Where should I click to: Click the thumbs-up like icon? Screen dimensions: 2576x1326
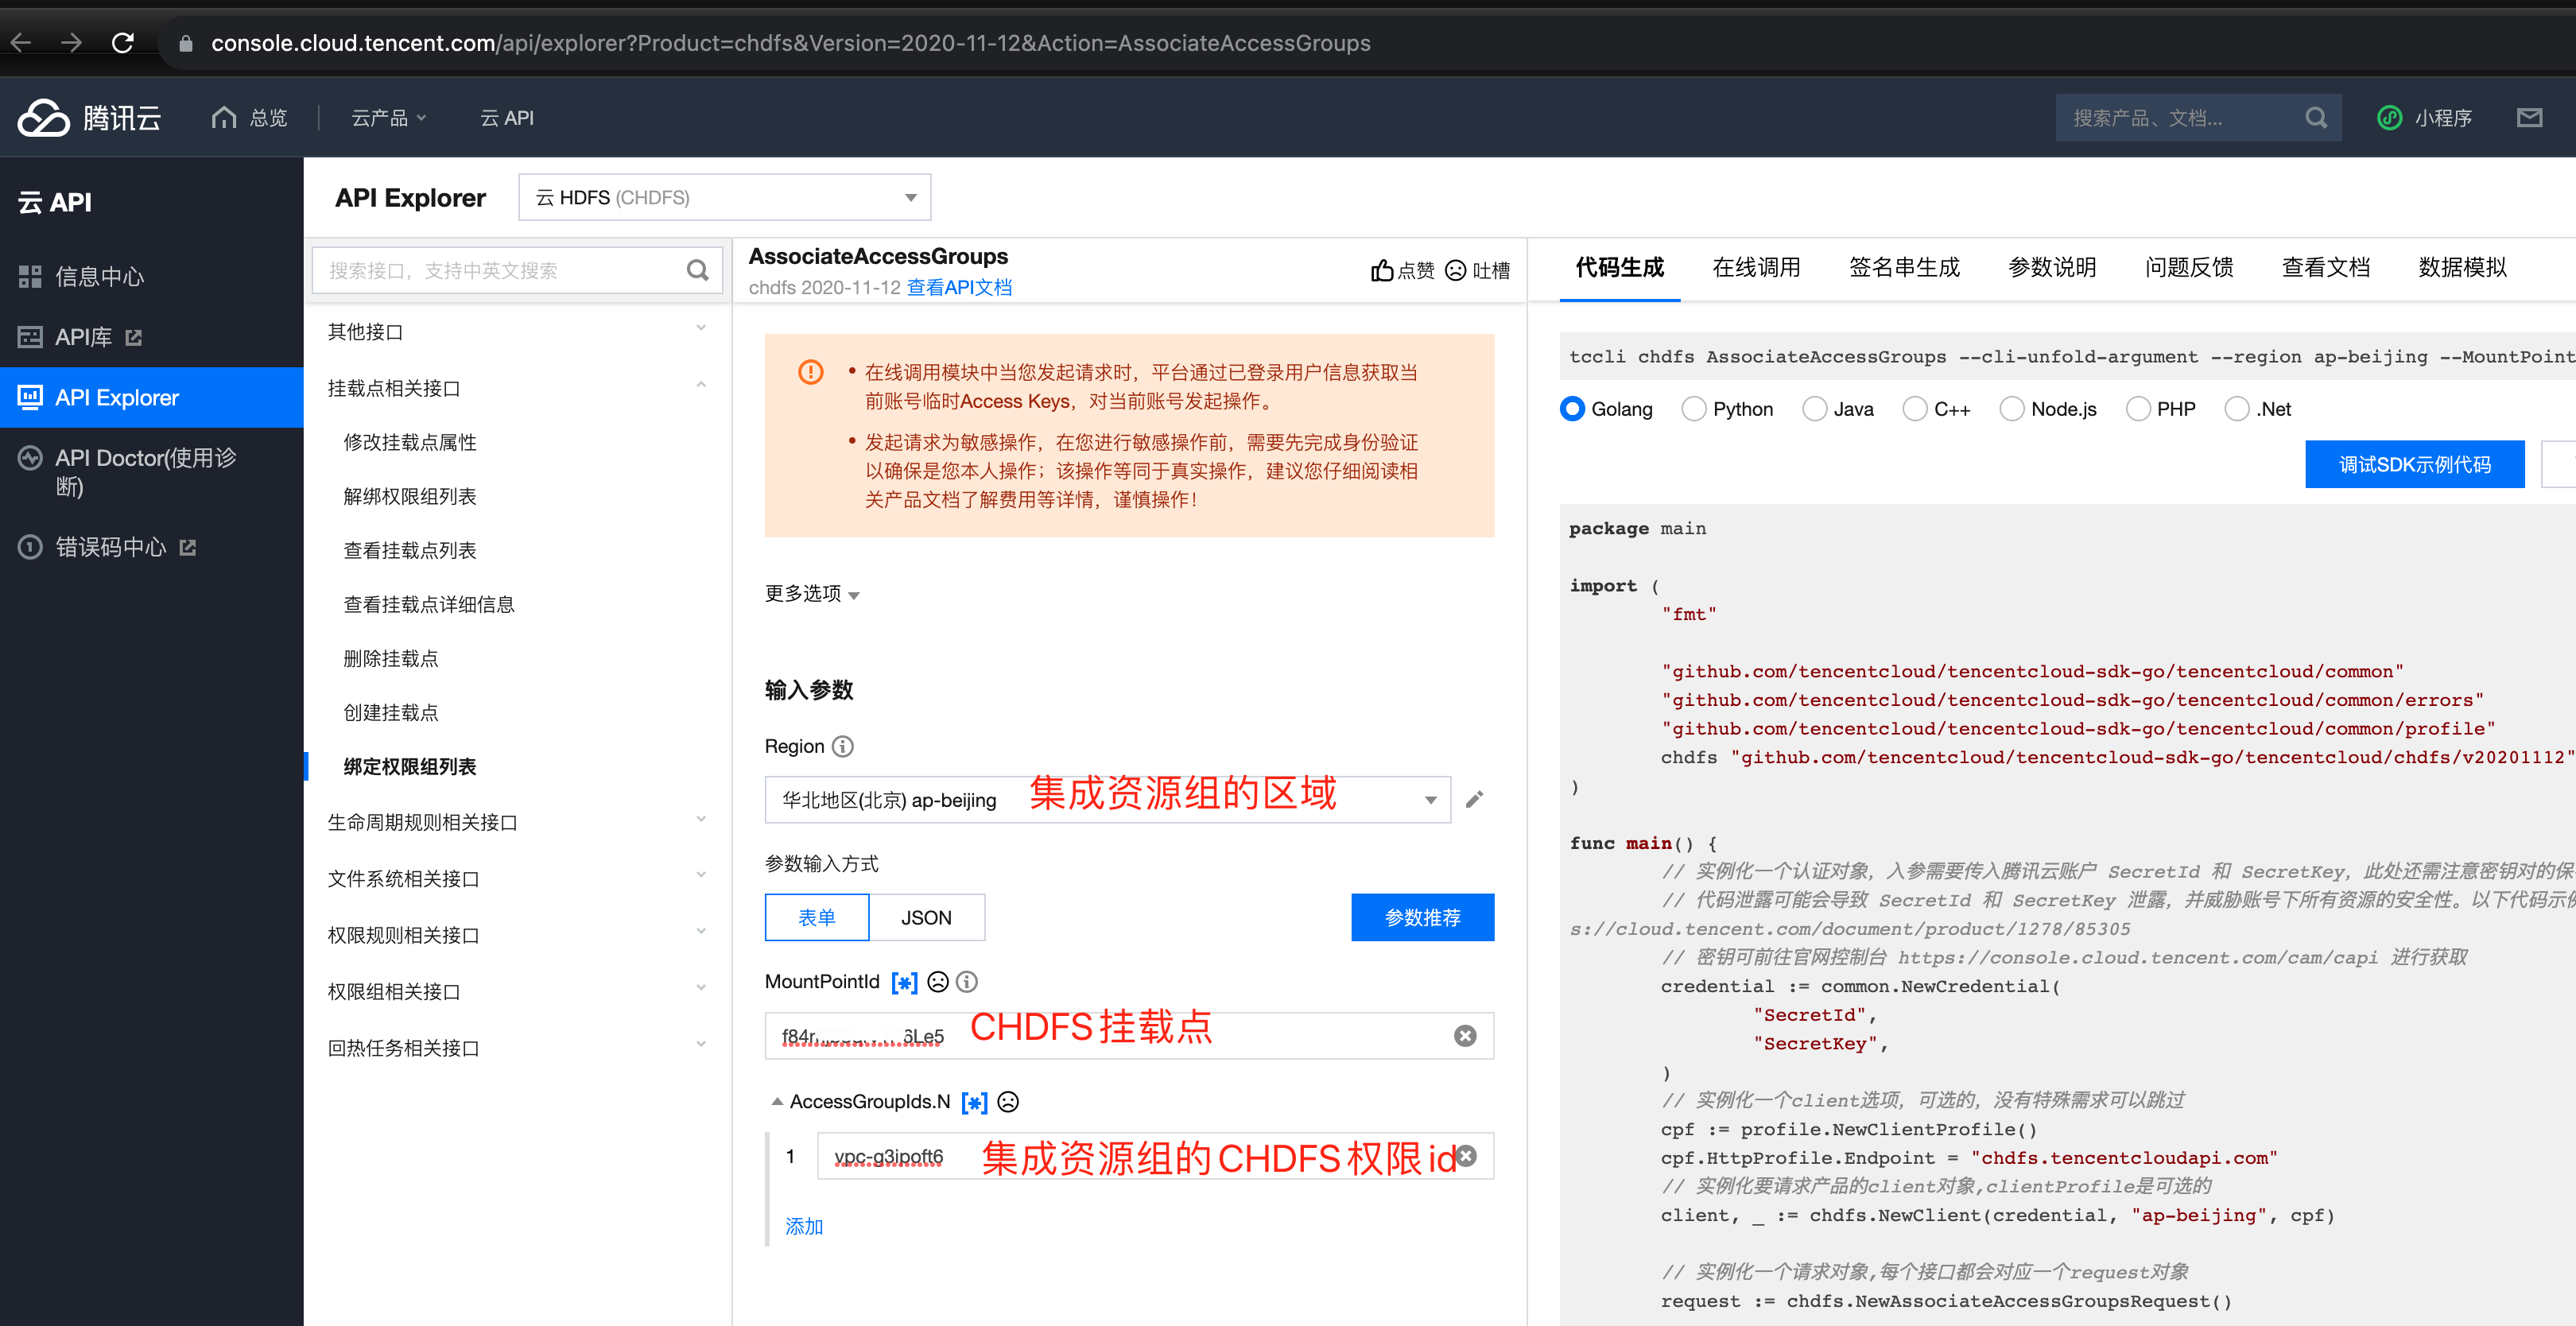pyautogui.click(x=1381, y=271)
